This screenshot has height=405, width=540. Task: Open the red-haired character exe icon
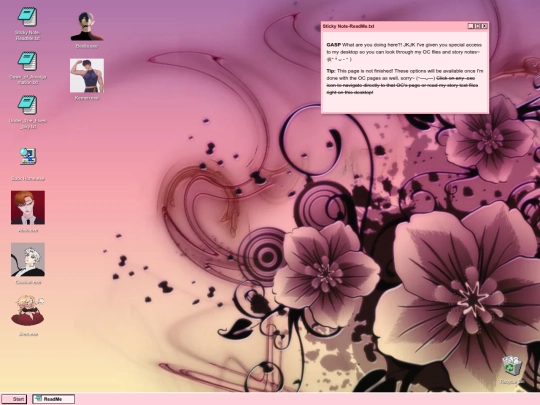(x=28, y=208)
